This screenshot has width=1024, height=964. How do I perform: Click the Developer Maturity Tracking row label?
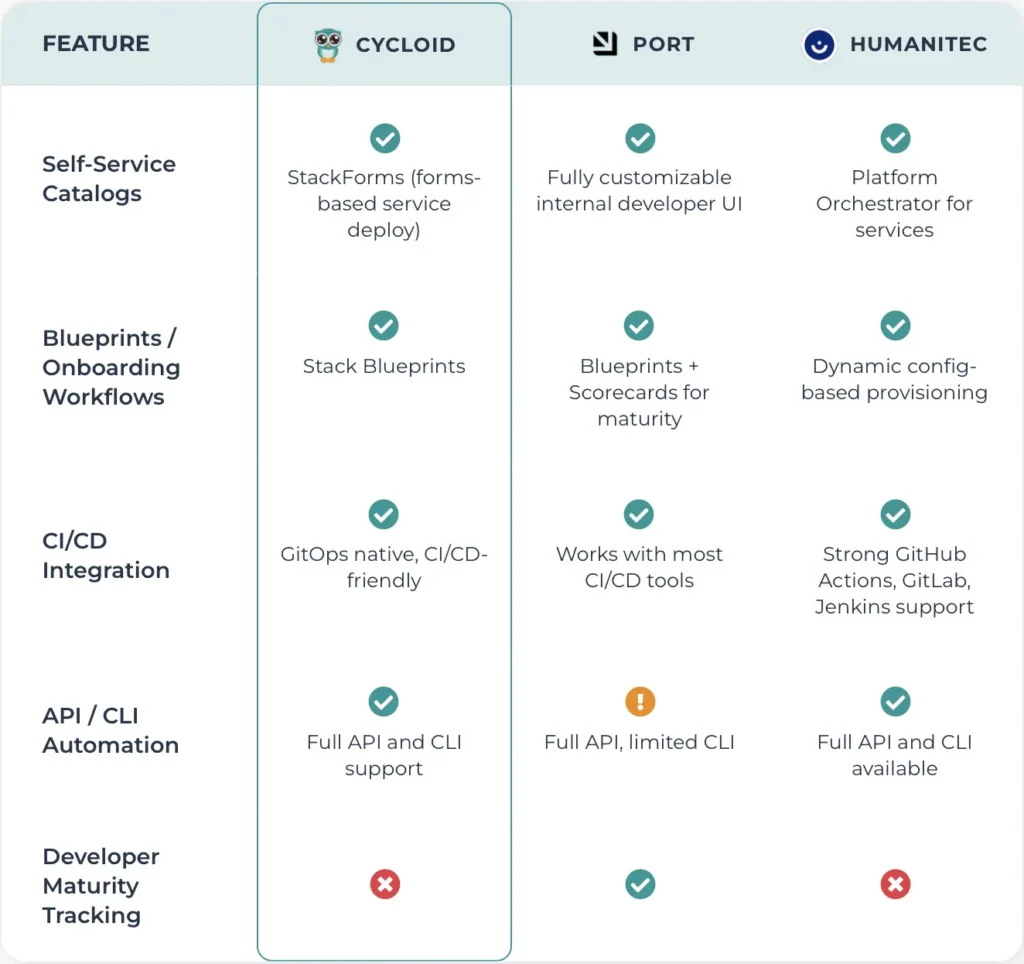point(101,886)
